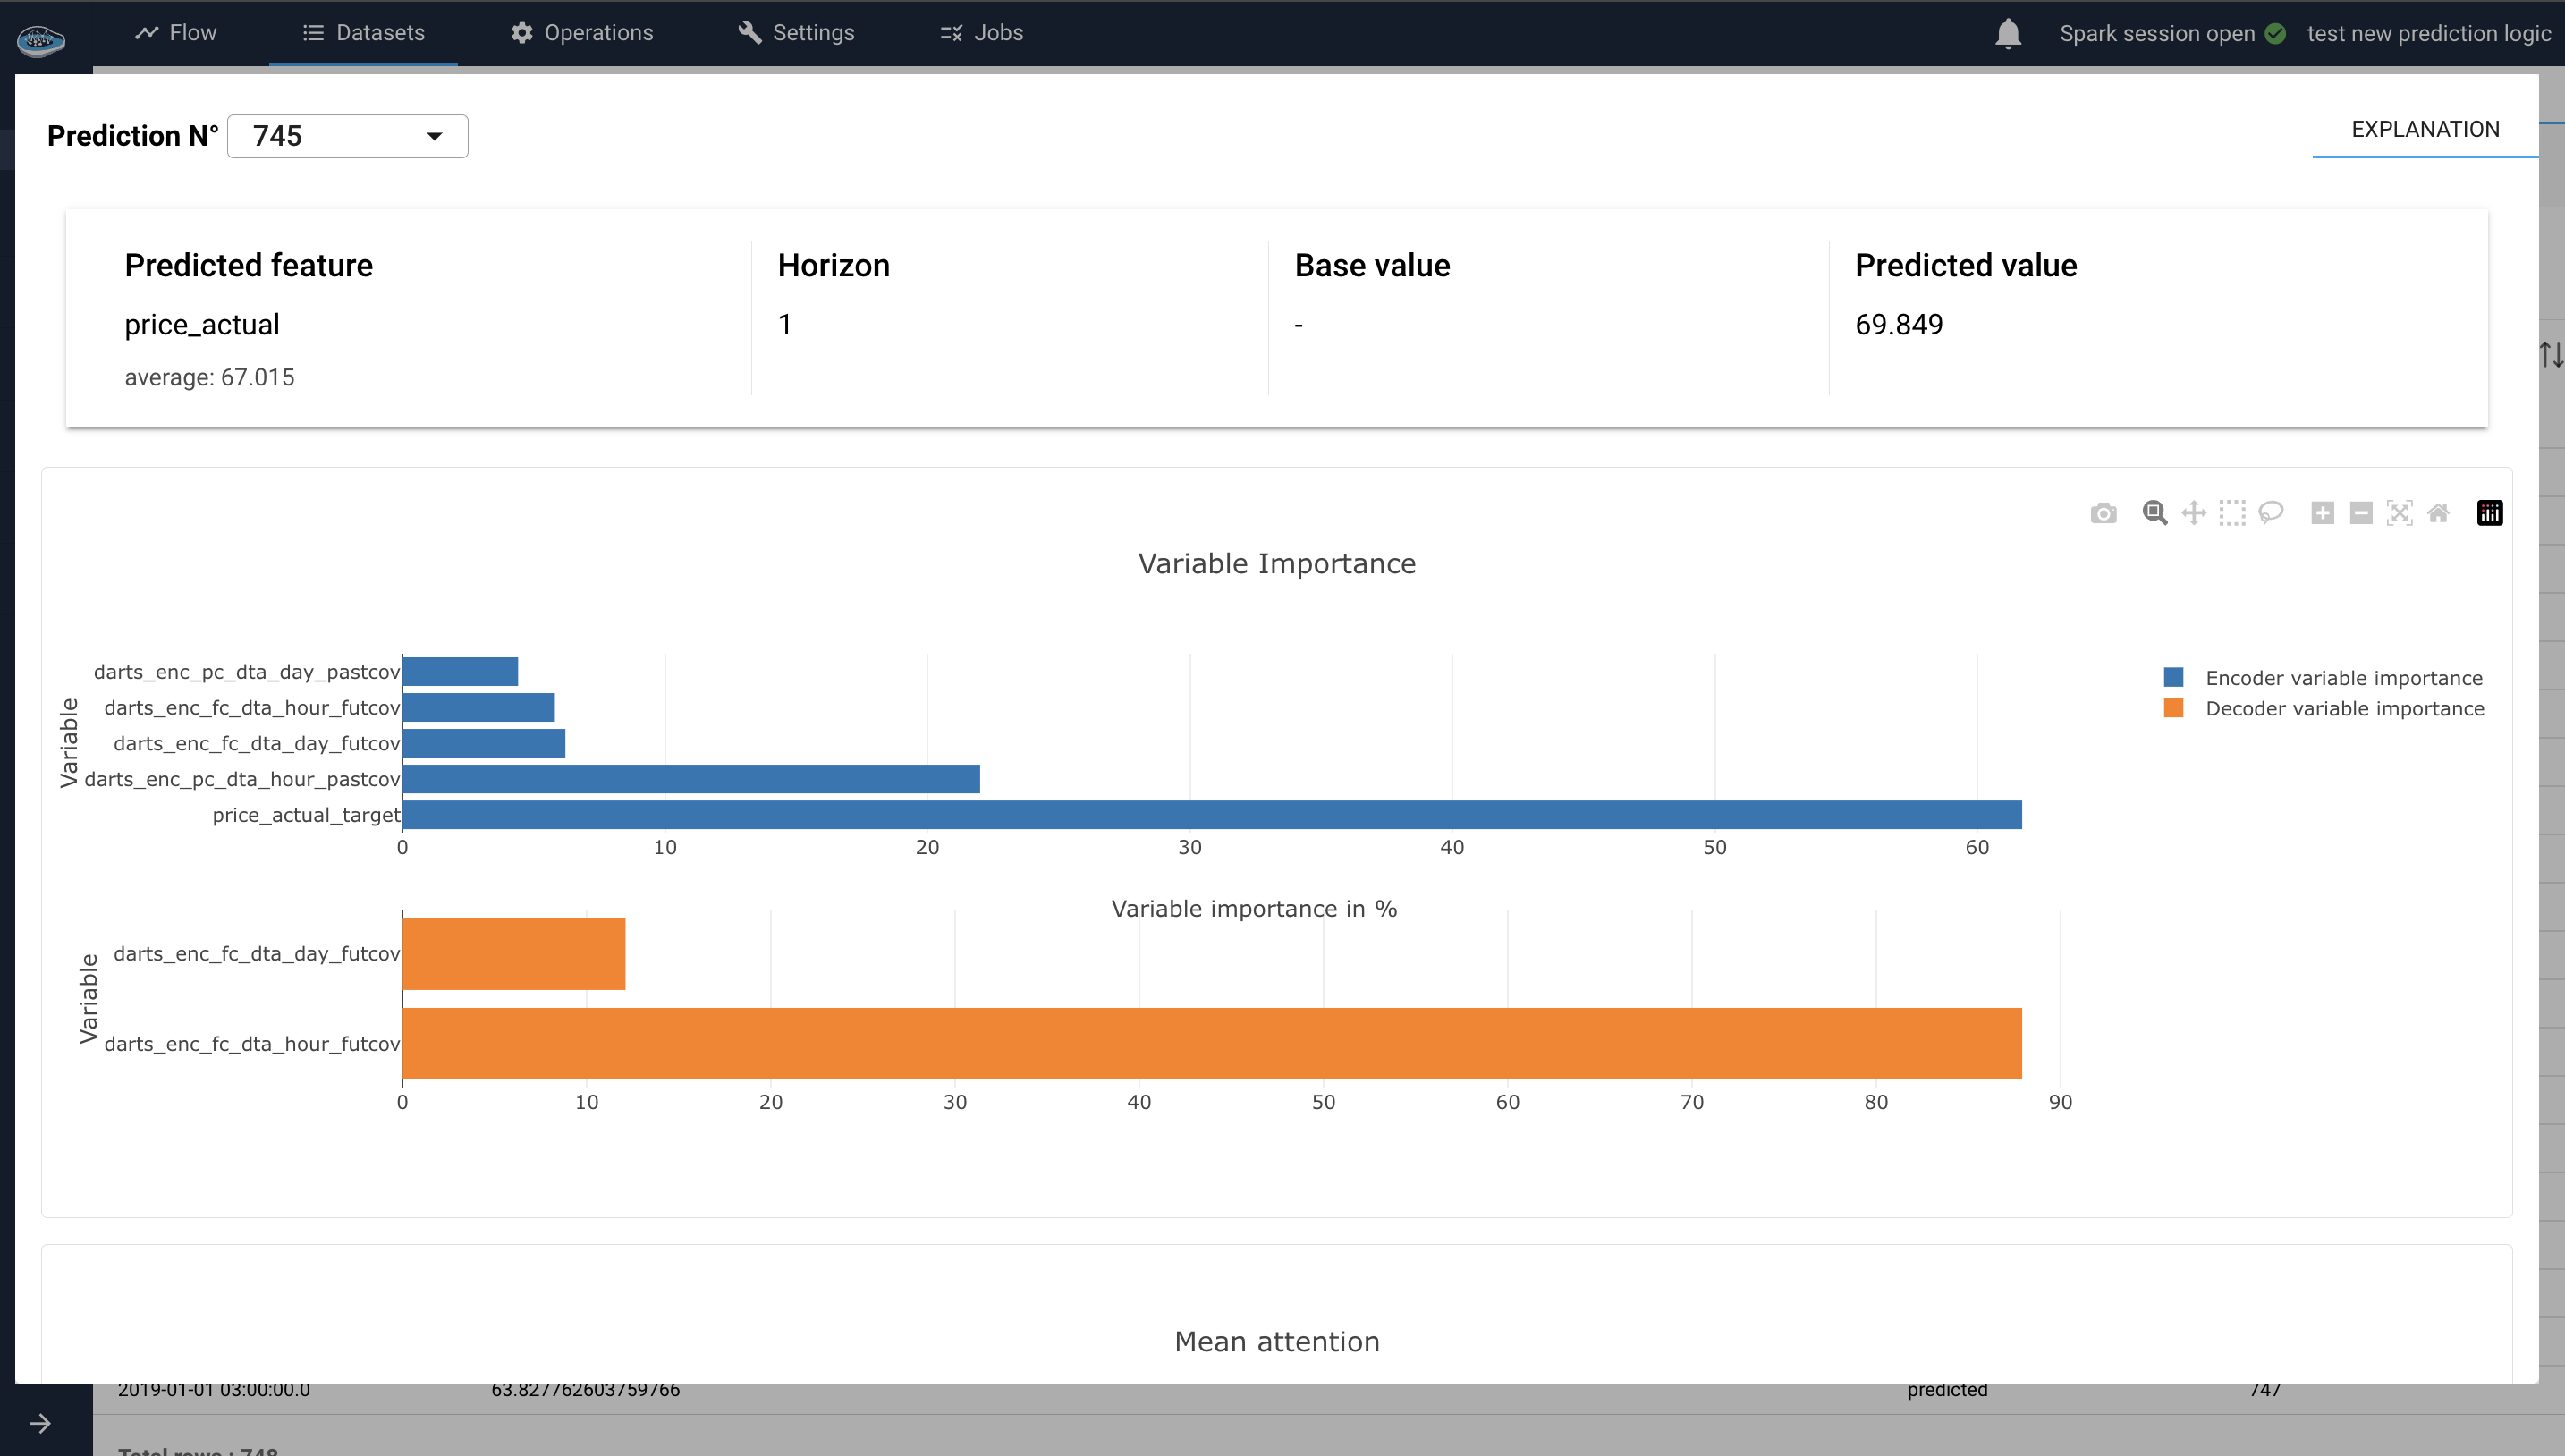Select the chart zoom tool
The image size is (2565, 1456).
(x=2154, y=513)
